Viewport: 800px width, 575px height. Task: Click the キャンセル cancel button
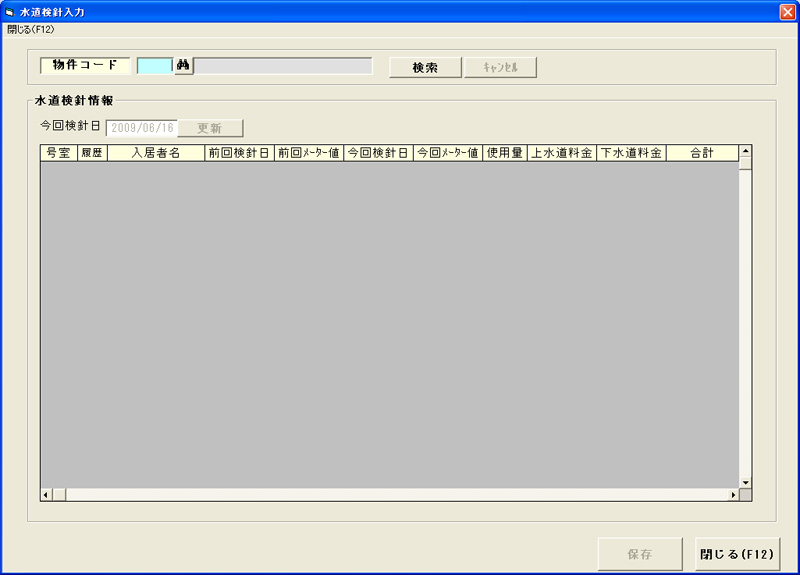pos(500,67)
